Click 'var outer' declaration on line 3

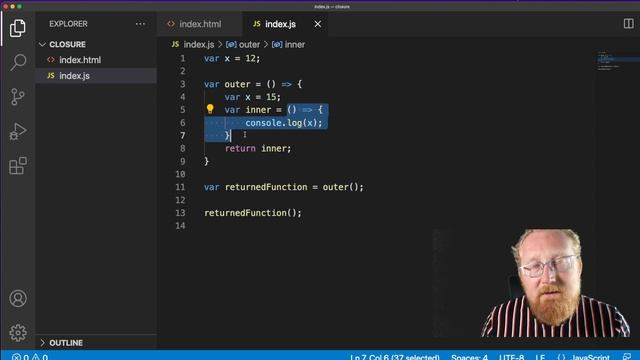coord(227,84)
